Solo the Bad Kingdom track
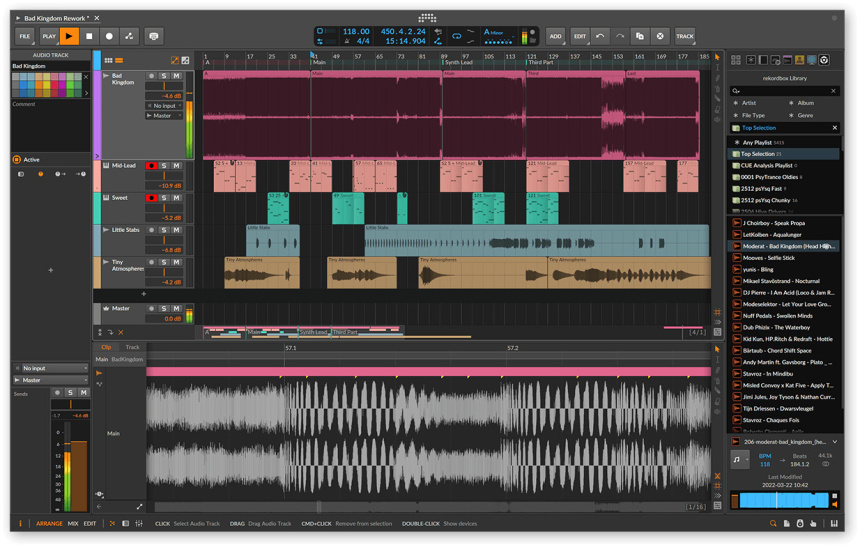Screen dimensions: 860x547 tap(164, 76)
